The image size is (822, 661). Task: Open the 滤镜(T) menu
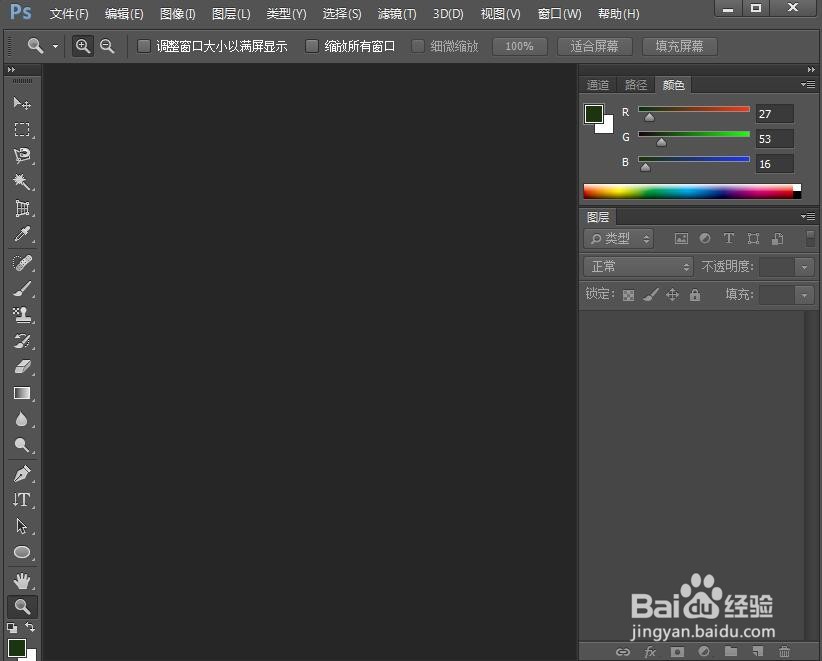pos(397,14)
